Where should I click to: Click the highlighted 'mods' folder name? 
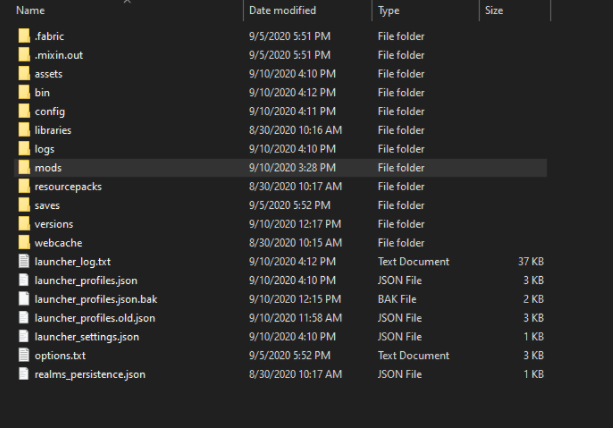(x=48, y=168)
